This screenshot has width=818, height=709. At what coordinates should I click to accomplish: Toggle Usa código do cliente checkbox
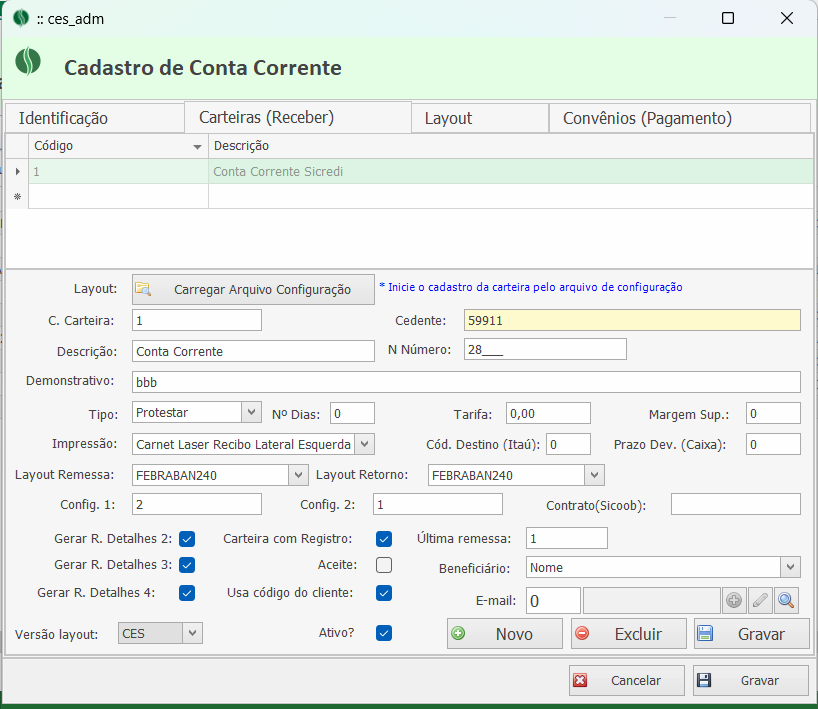click(384, 593)
